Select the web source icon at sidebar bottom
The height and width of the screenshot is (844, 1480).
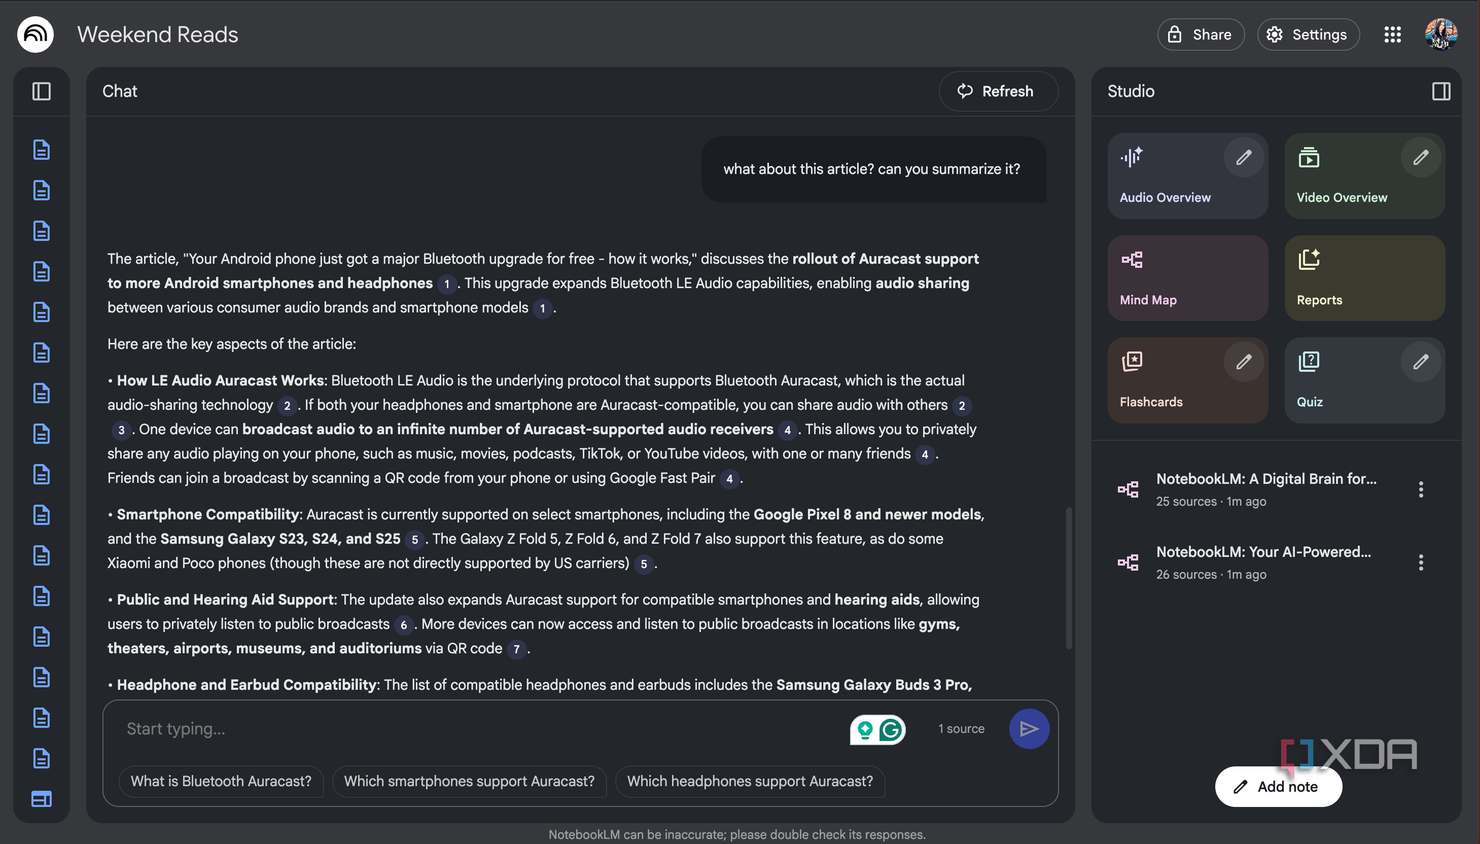(41, 799)
